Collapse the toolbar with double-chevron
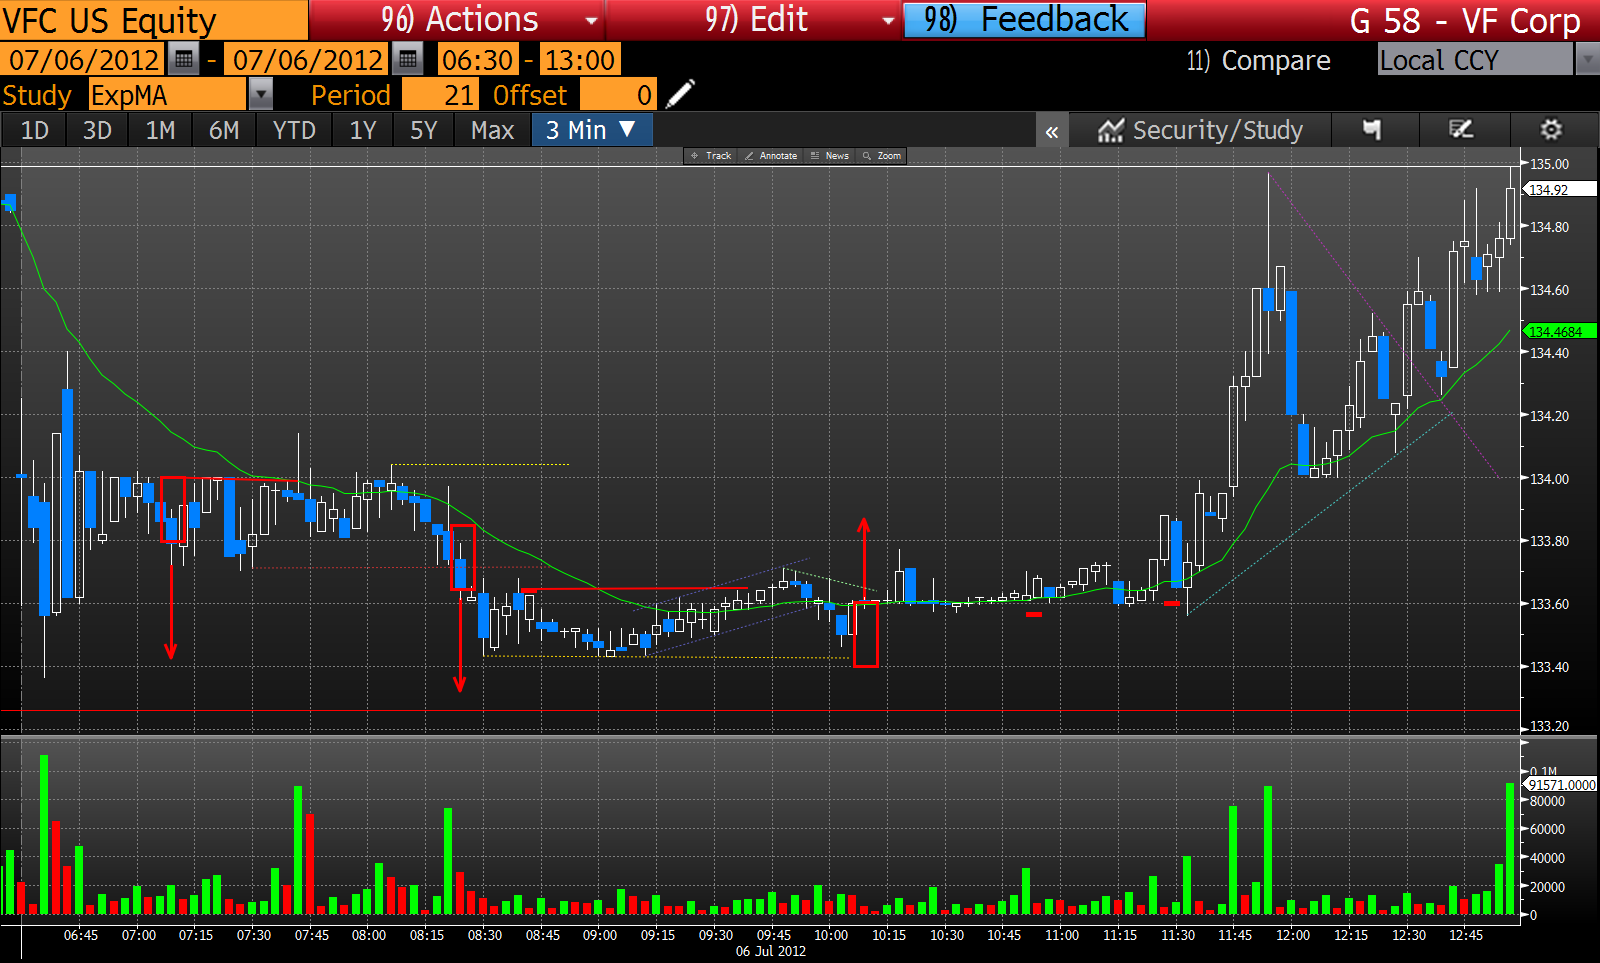This screenshot has width=1600, height=963. coord(1052,131)
